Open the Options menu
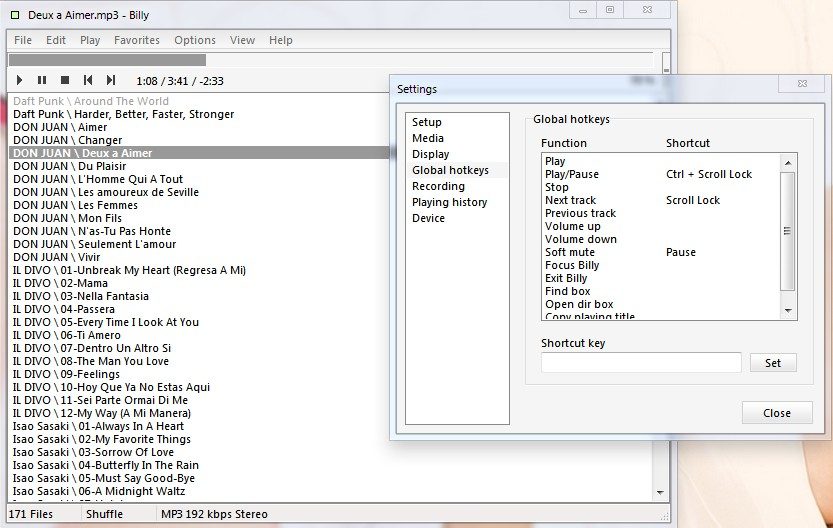The width and height of the screenshot is (833, 528). click(x=195, y=40)
